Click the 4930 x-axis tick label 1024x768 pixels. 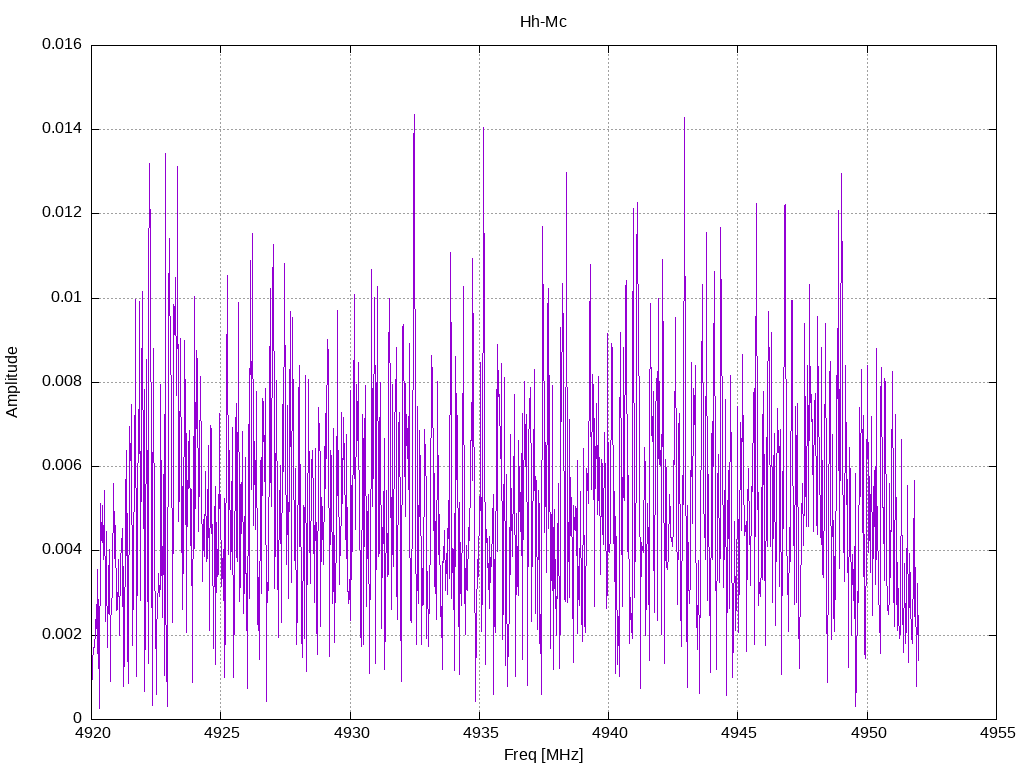click(351, 733)
